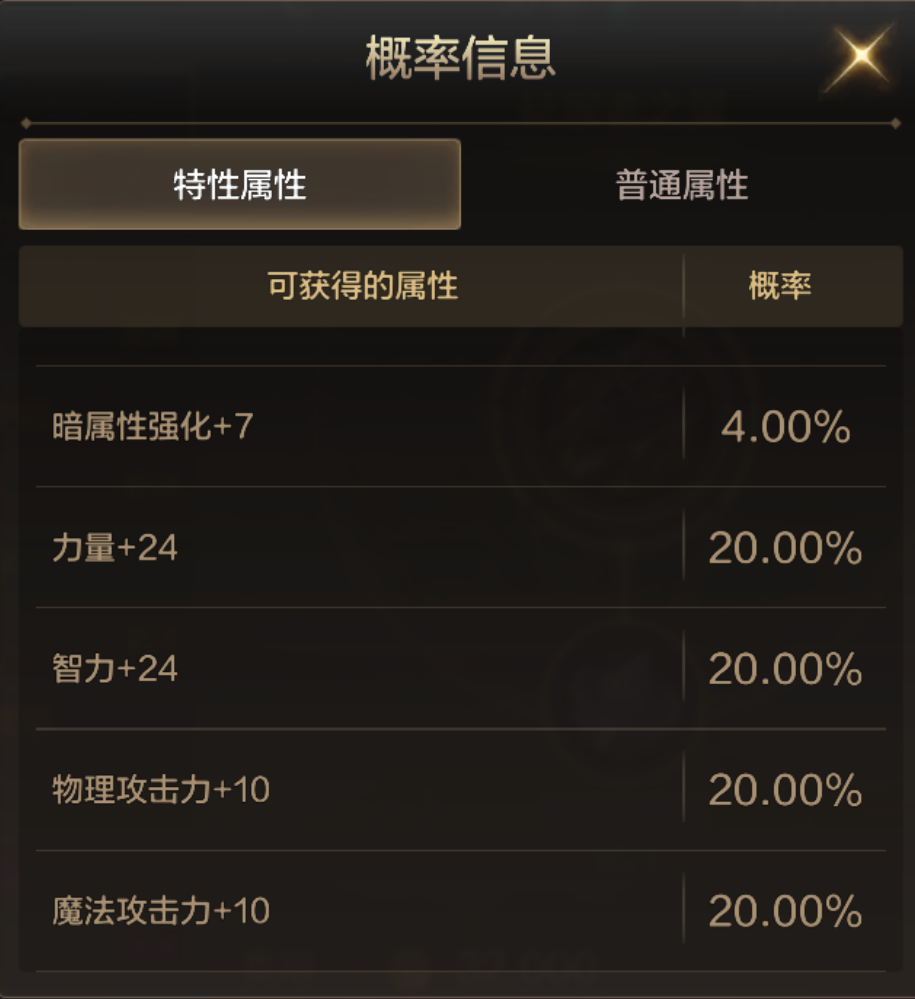The image size is (915, 999).
Task: Switch to the 特性属性 tab
Action: 240,185
